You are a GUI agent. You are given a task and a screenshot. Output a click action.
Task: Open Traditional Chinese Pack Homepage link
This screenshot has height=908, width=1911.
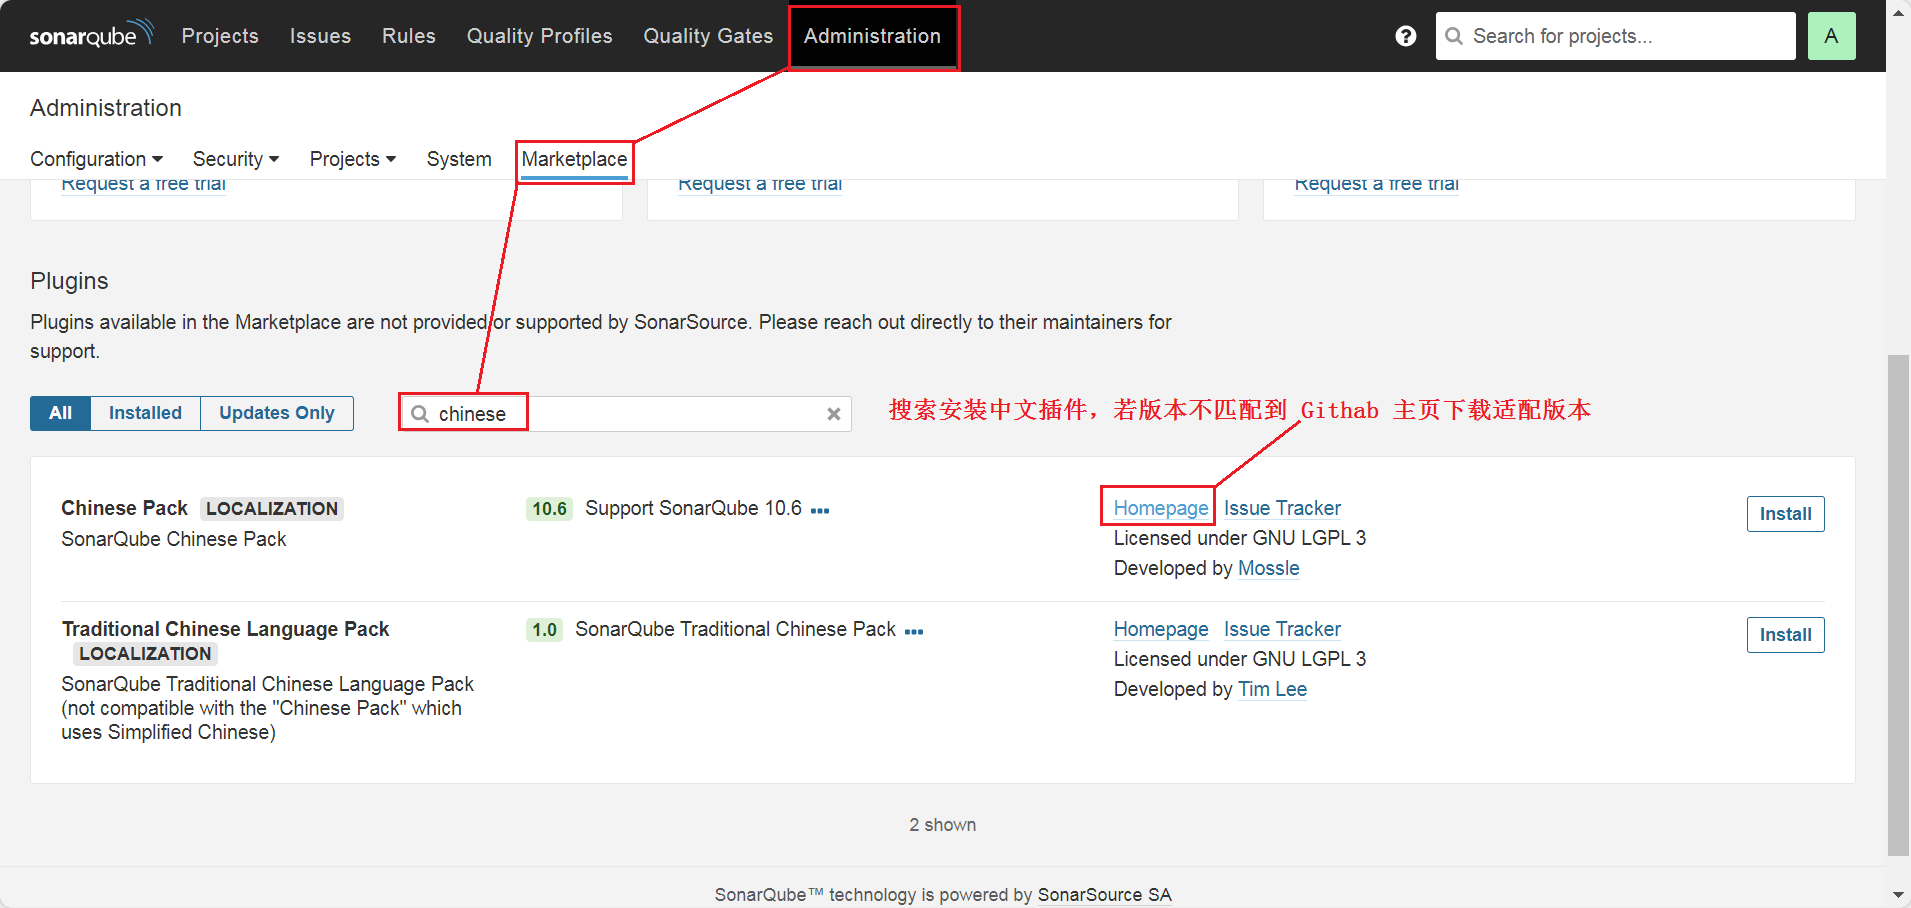tap(1161, 629)
